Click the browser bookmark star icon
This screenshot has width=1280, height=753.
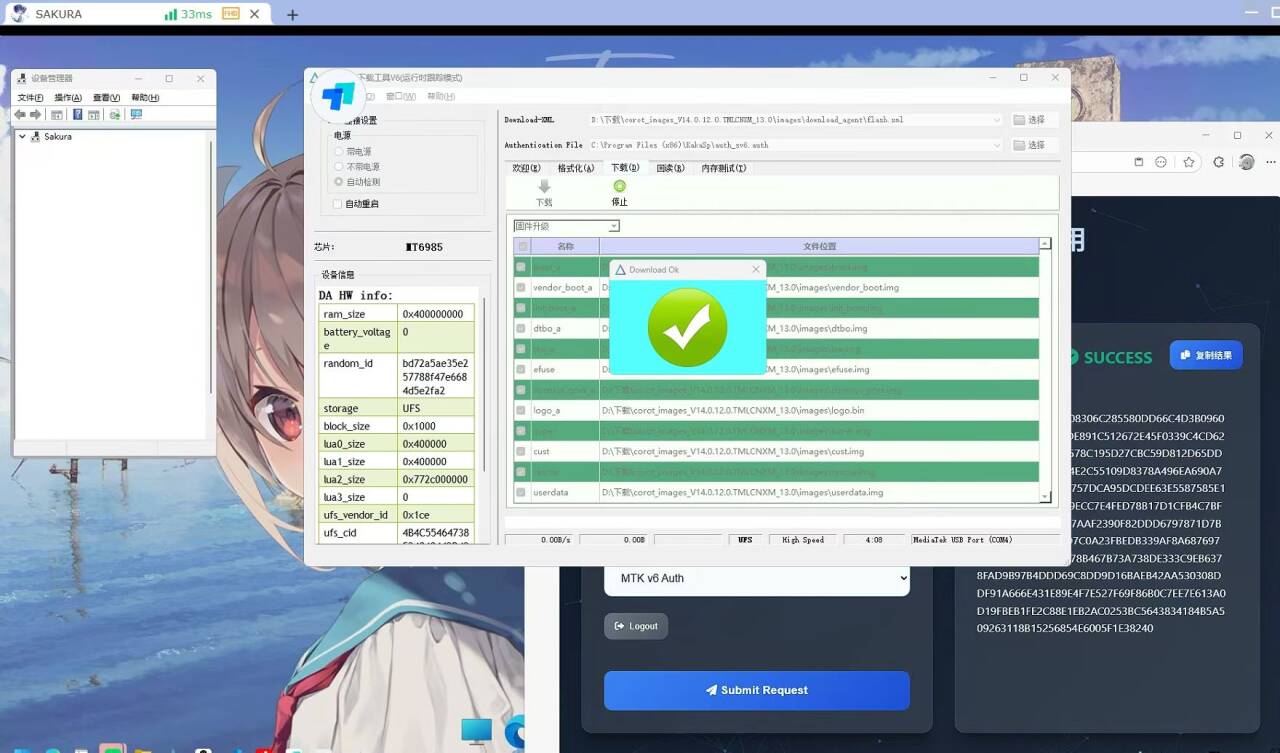(1189, 162)
